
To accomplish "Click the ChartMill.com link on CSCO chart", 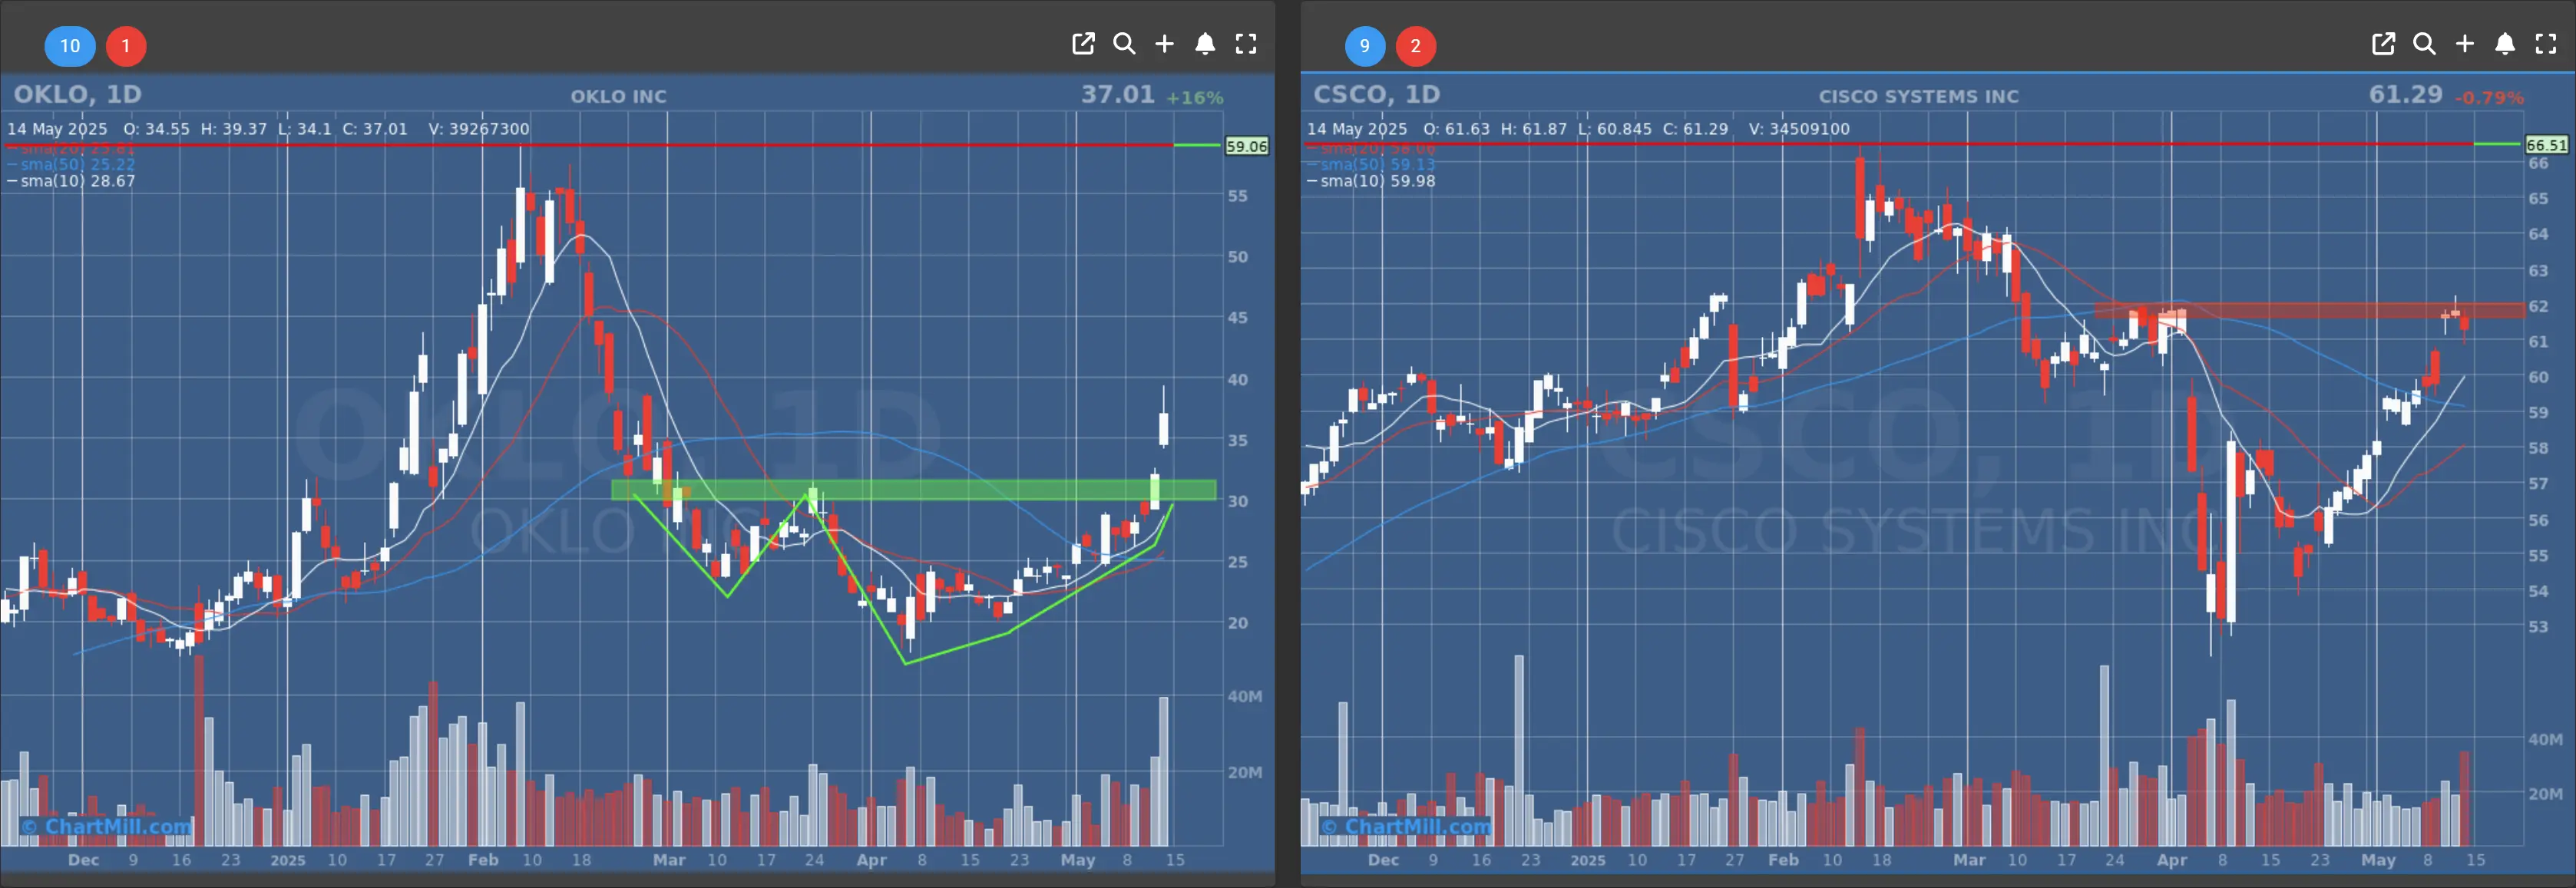I will click(x=1407, y=827).
